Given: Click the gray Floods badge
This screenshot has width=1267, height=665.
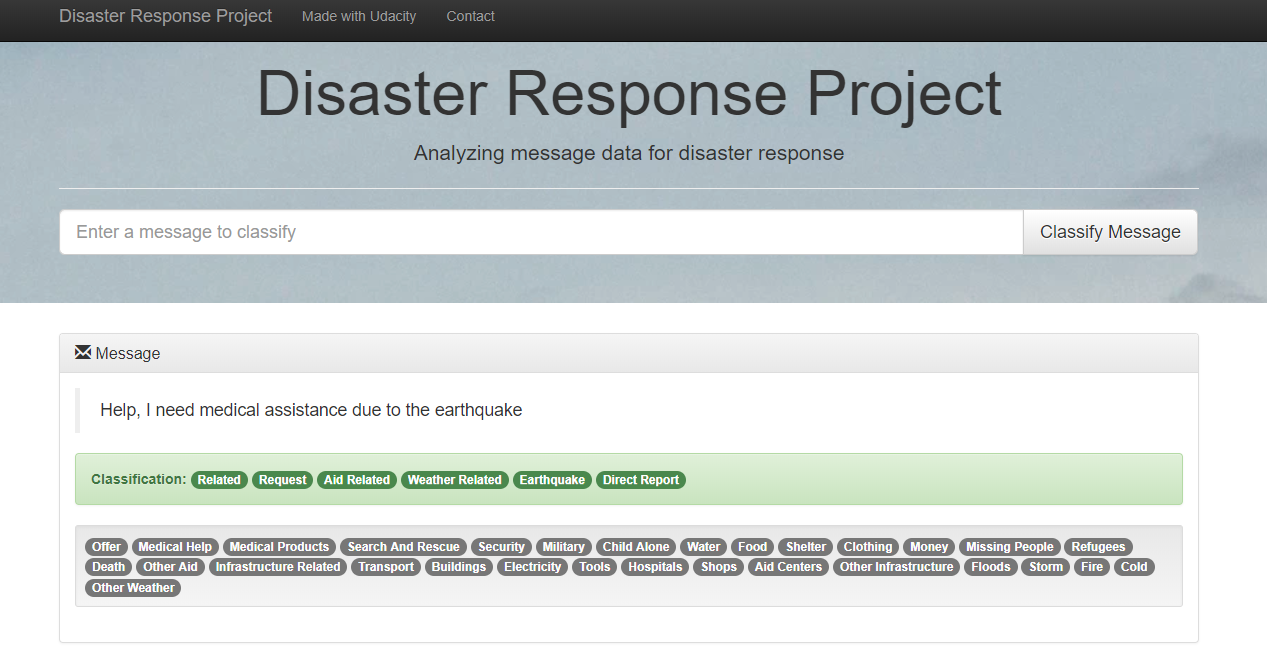Looking at the screenshot, I should point(991,567).
